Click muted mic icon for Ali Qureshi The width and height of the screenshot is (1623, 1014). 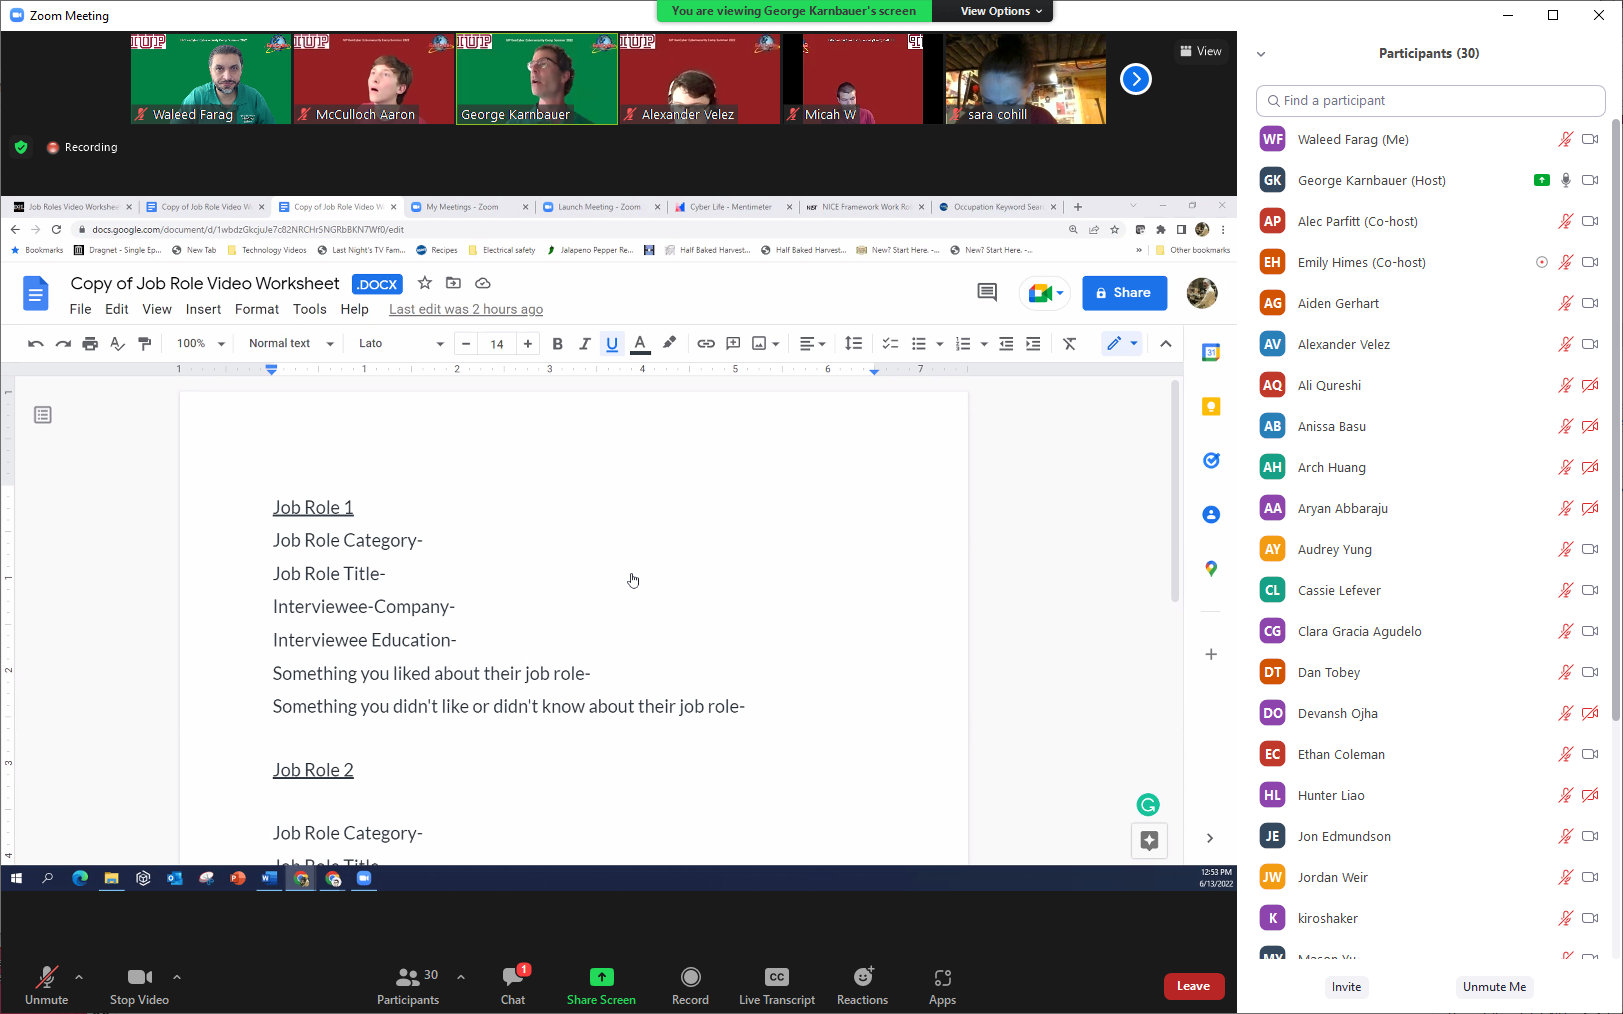point(1566,385)
